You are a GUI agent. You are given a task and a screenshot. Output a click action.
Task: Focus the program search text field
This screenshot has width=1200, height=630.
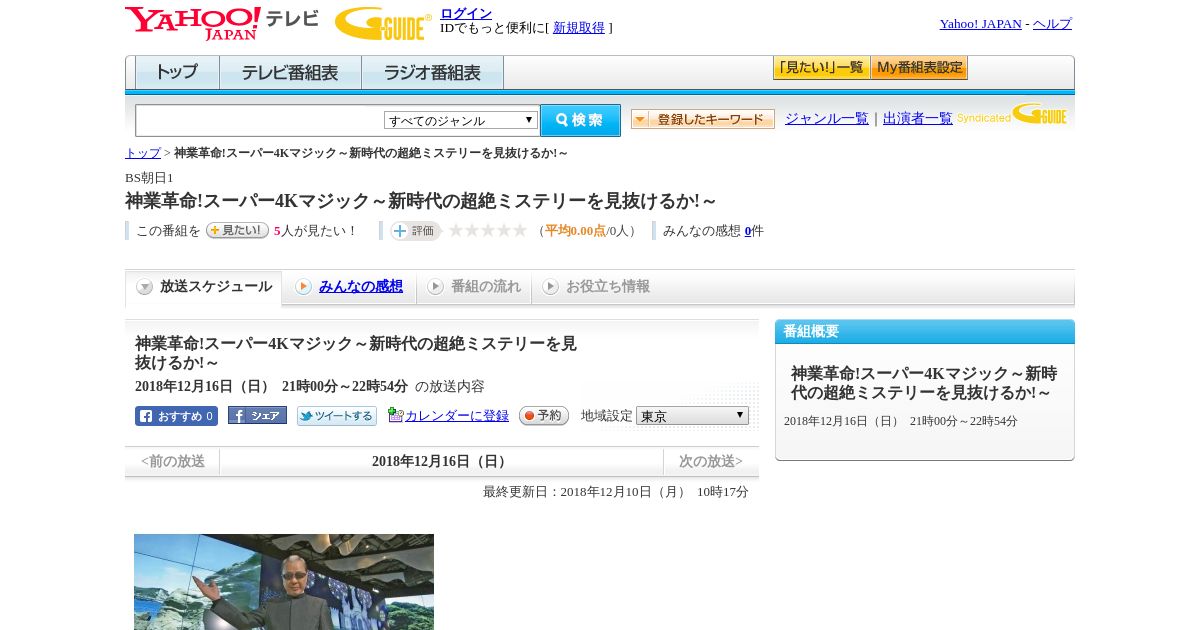click(x=260, y=120)
